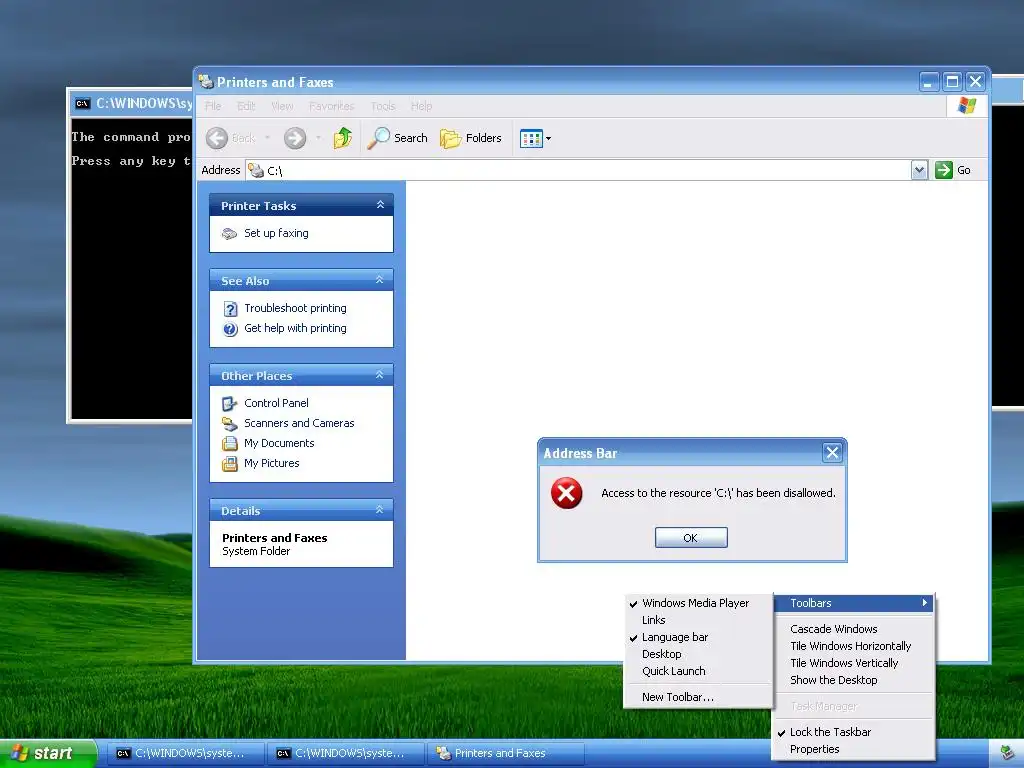
Task: Click the My Documents folder icon
Action: [x=229, y=443]
